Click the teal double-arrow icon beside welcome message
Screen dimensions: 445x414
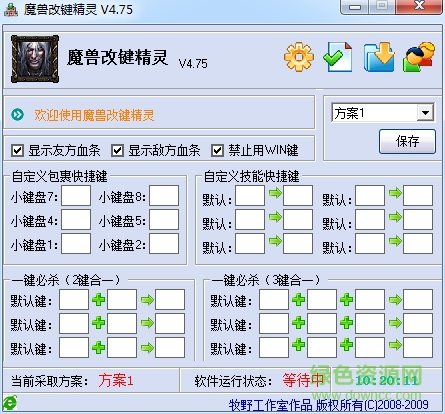[x=17, y=115]
